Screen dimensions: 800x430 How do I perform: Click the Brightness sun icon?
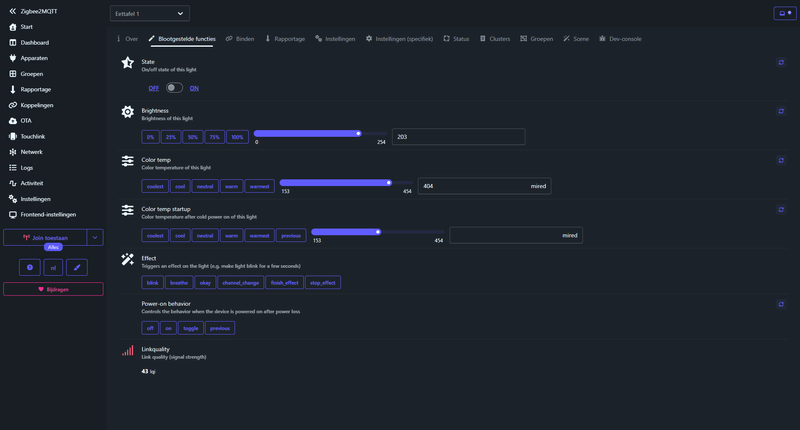pyautogui.click(x=128, y=112)
